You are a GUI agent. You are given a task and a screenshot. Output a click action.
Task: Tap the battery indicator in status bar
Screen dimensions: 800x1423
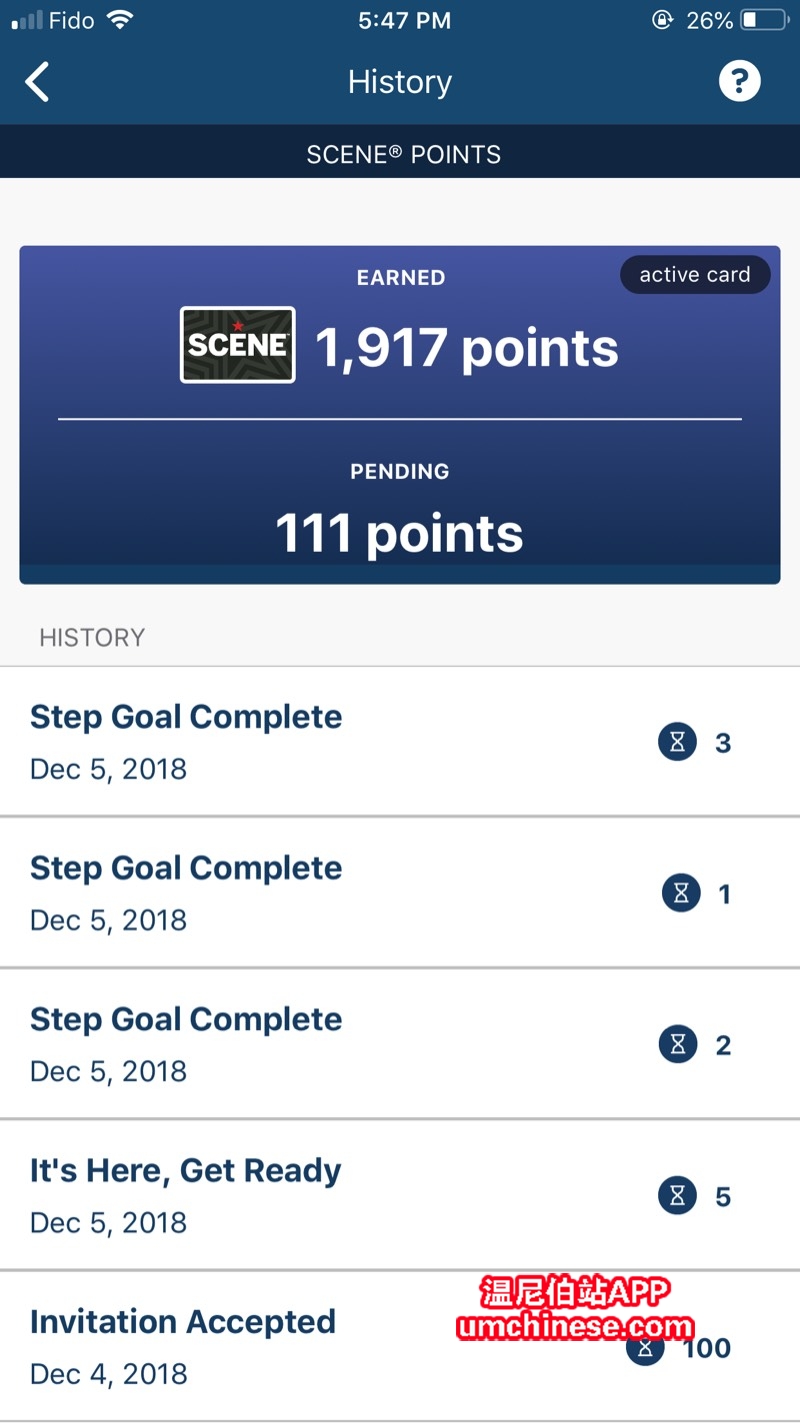[x=763, y=20]
